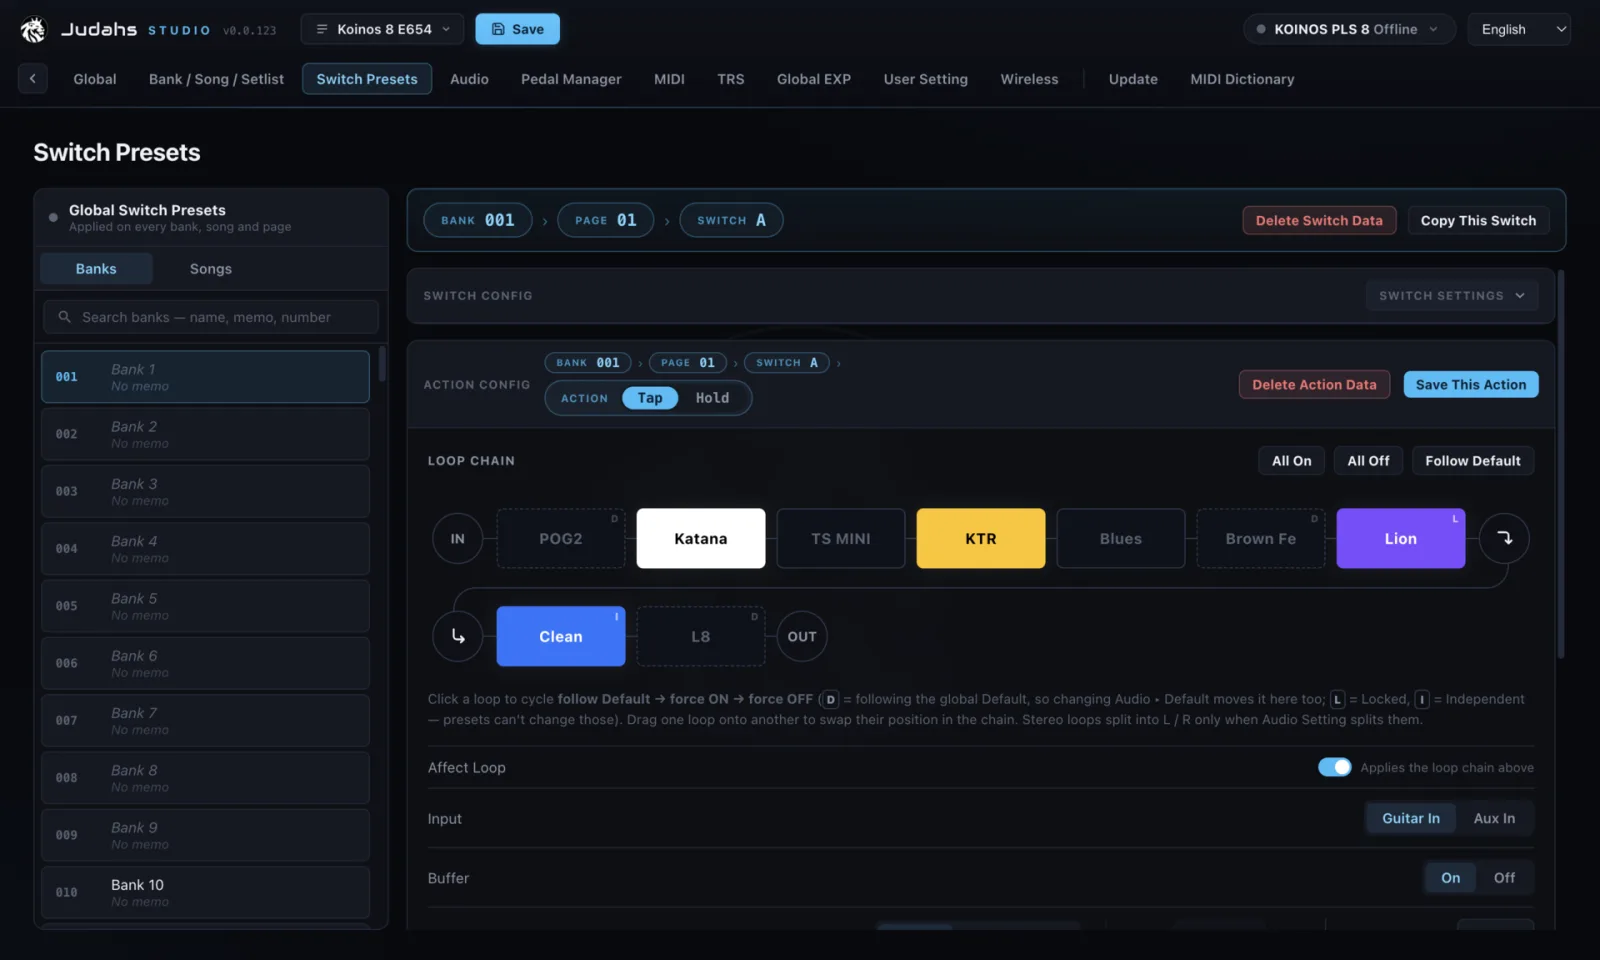Screen dimensions: 1600x960
Task: Click Delete Switch Data button
Action: click(x=1319, y=220)
